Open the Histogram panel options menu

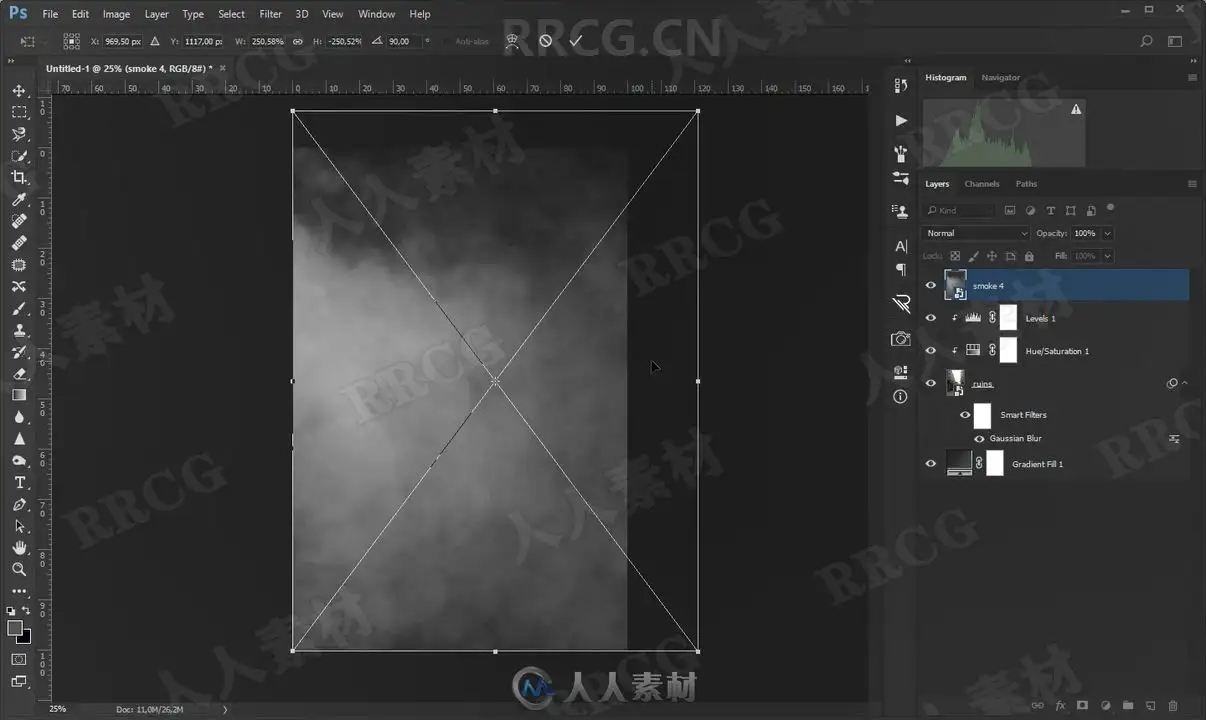(1192, 77)
